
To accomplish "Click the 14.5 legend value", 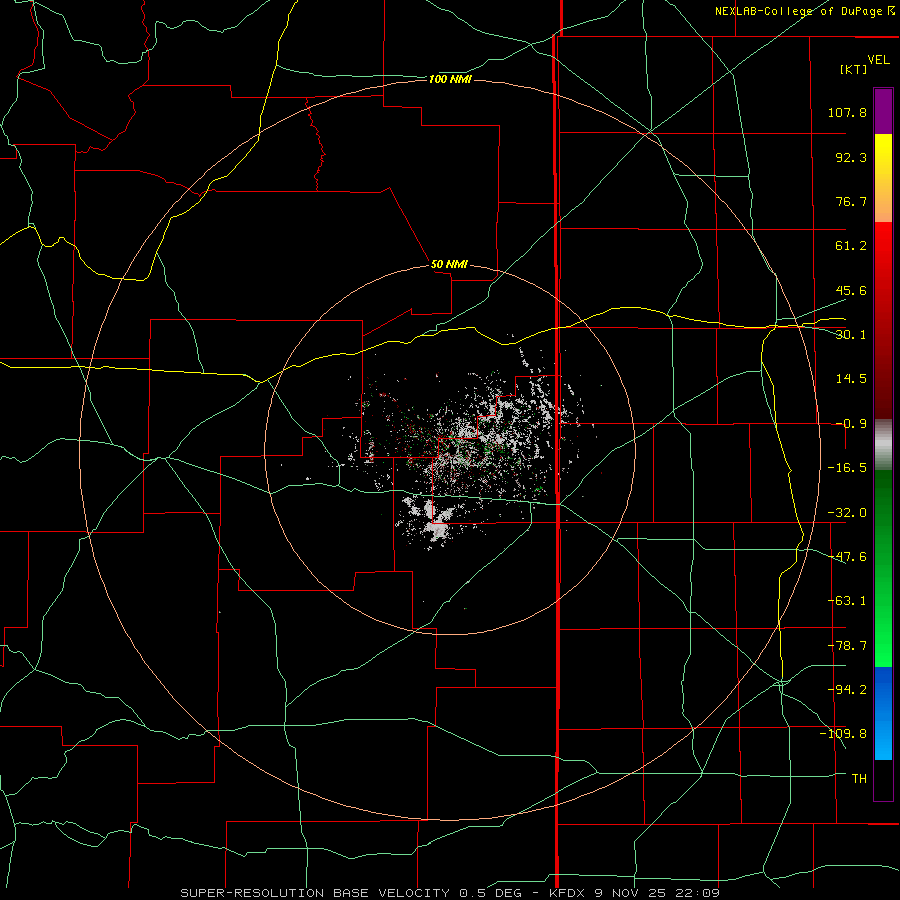I will [x=851, y=379].
